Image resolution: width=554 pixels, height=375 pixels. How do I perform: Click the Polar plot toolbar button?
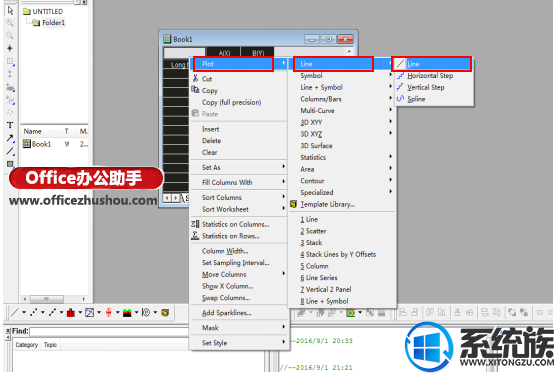(146, 312)
